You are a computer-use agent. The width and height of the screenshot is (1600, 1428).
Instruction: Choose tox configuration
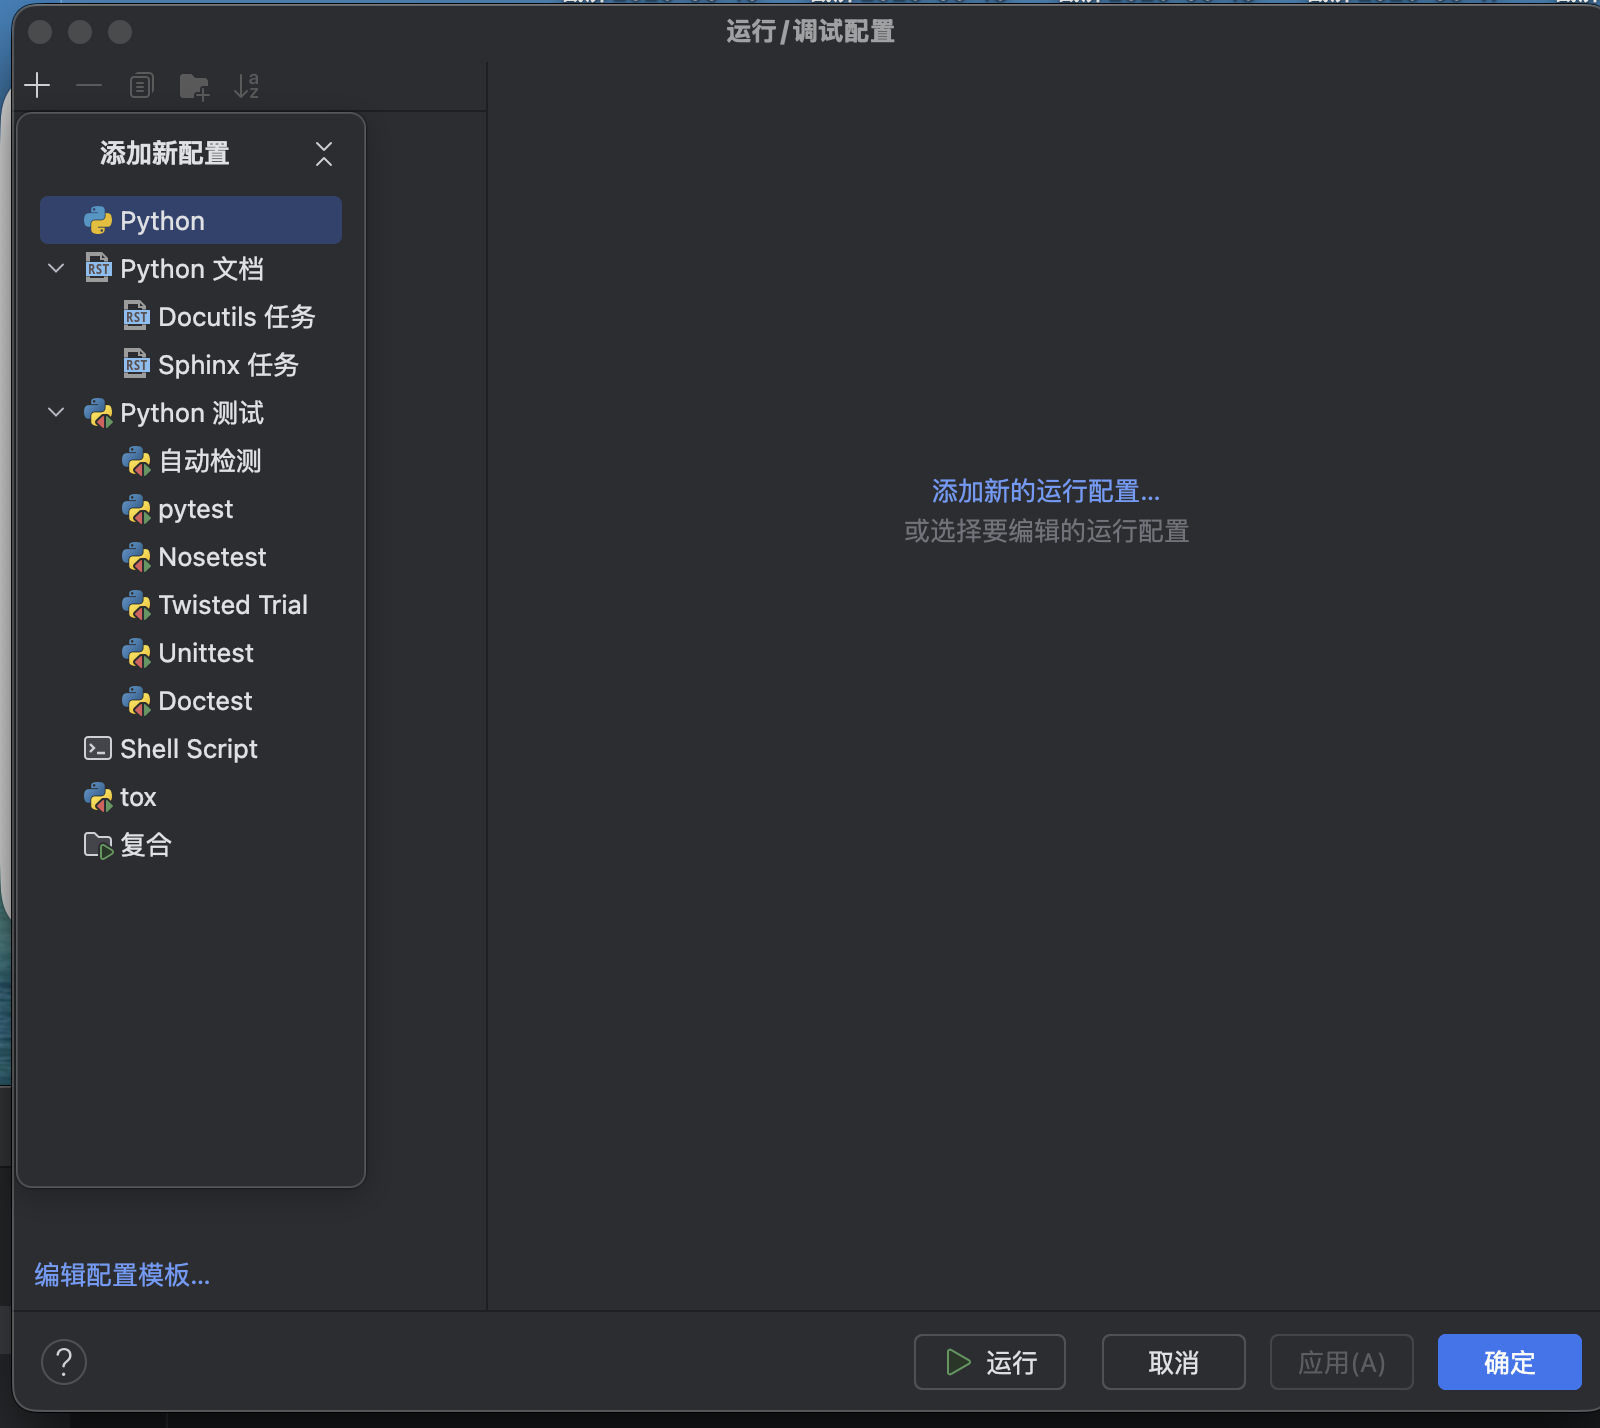coord(191,796)
